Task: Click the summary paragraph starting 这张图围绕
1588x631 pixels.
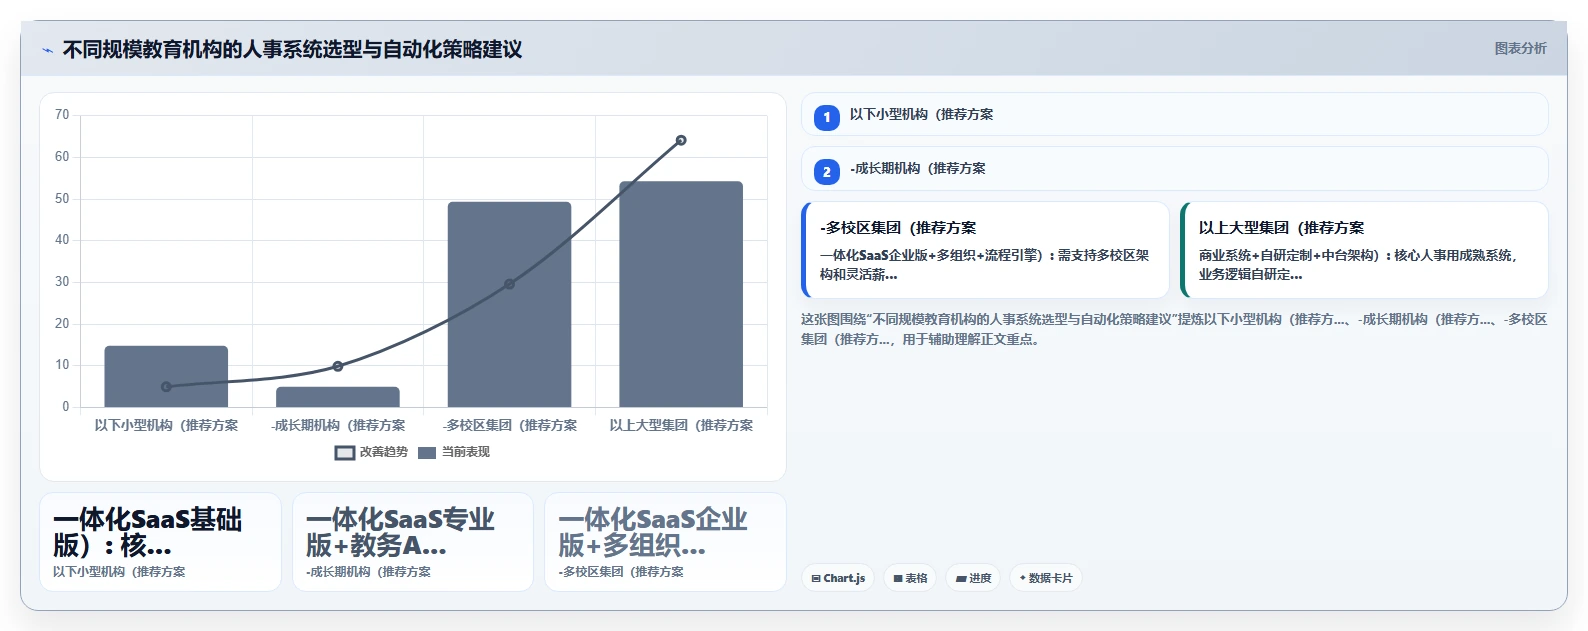Action: (x=1174, y=329)
